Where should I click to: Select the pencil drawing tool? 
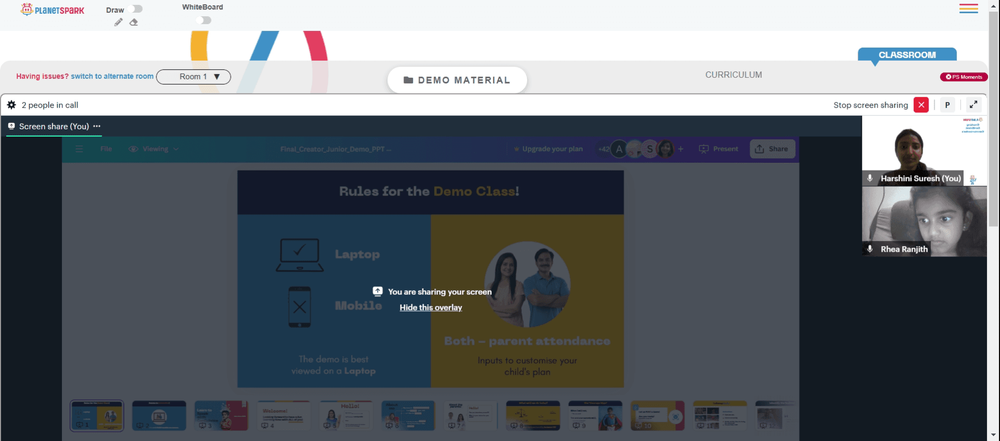point(118,22)
